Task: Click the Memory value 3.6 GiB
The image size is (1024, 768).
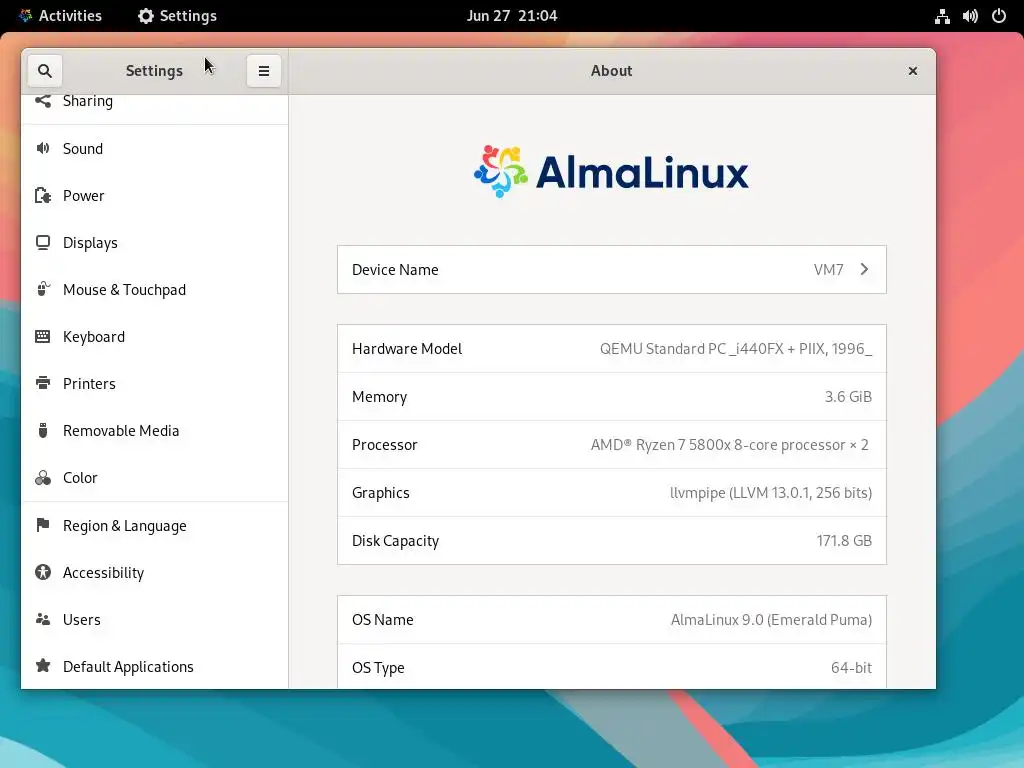Action: click(x=848, y=396)
